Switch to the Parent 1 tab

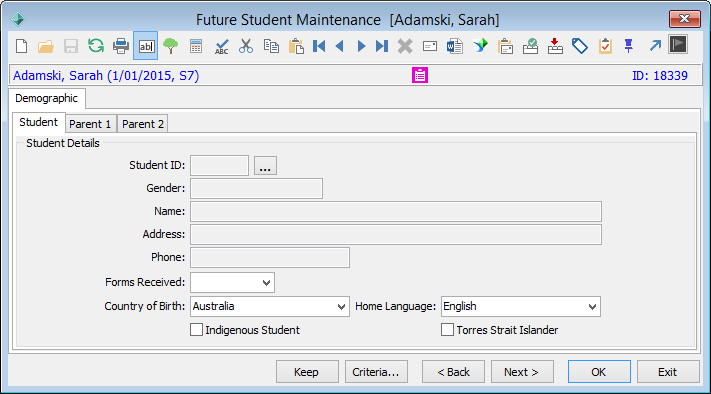pyautogui.click(x=90, y=124)
